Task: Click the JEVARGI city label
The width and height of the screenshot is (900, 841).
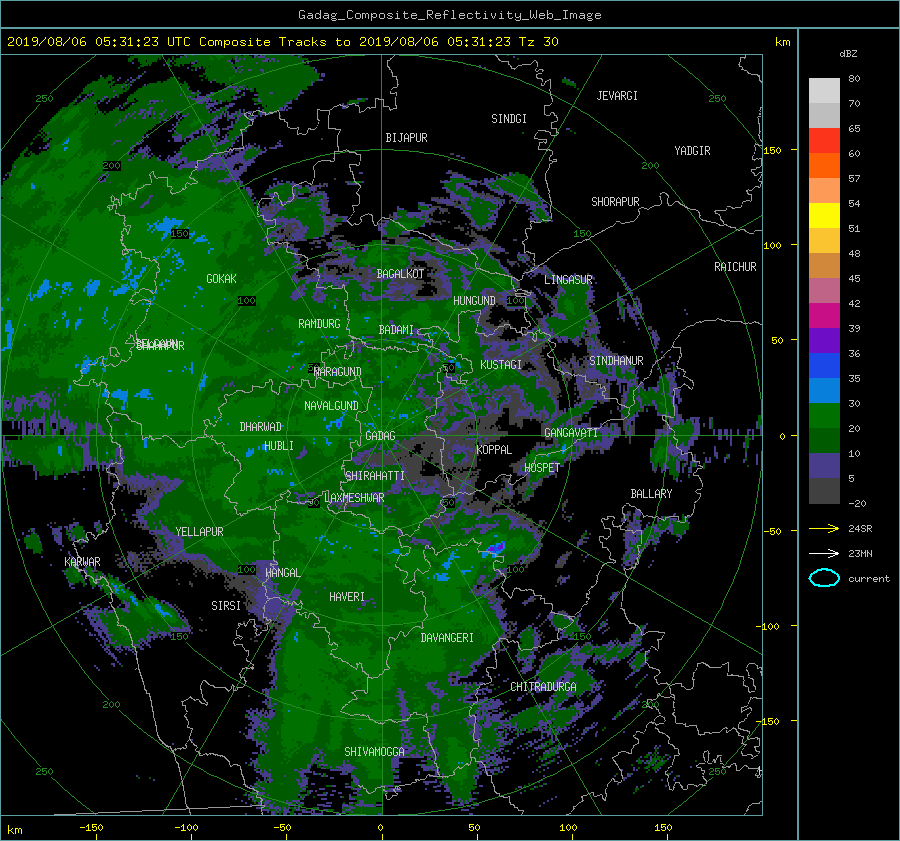Action: [617, 96]
